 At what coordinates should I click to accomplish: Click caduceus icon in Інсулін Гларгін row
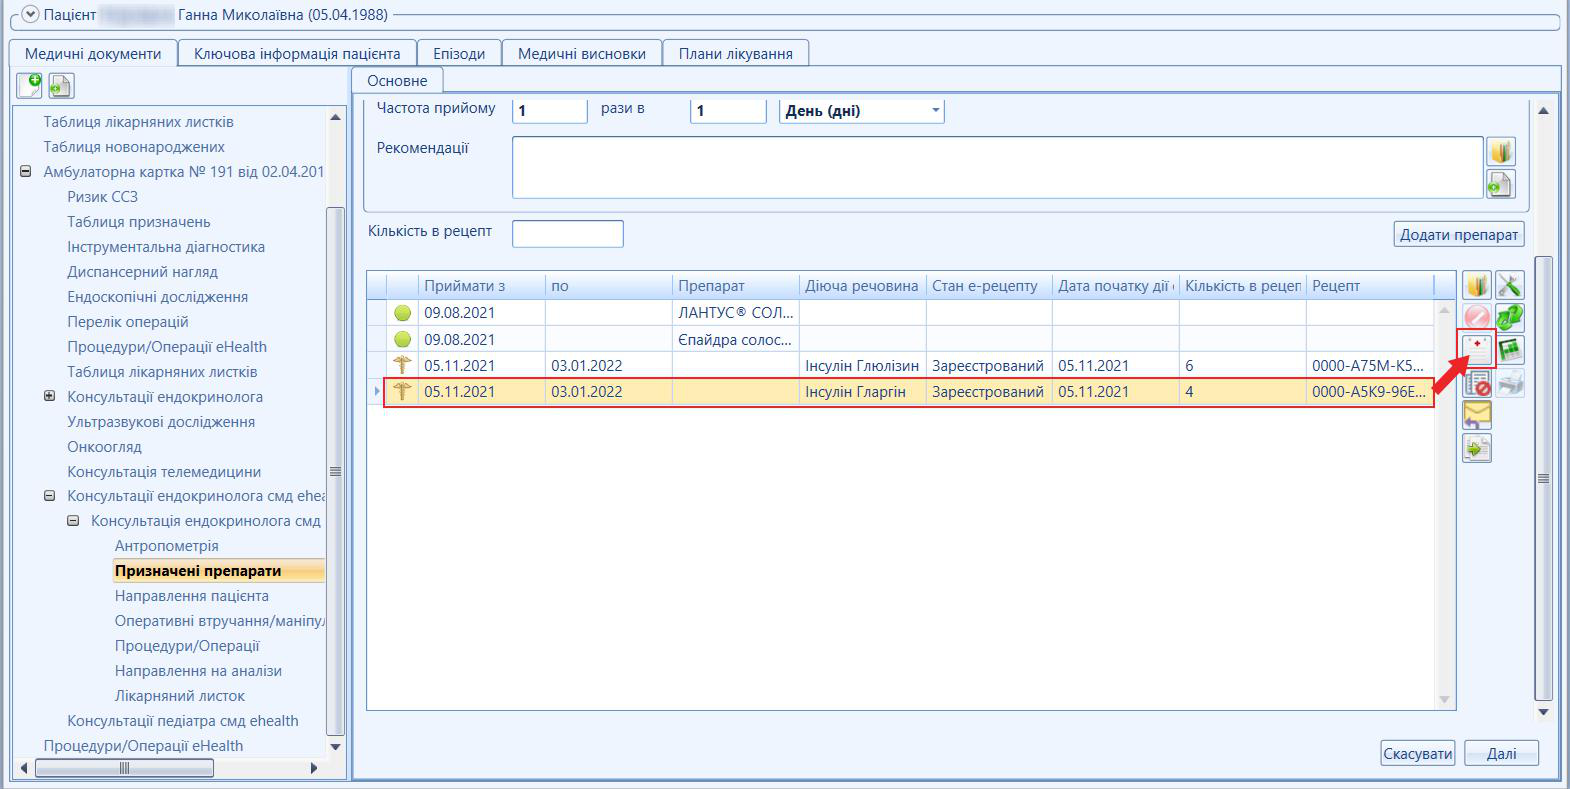click(x=402, y=391)
